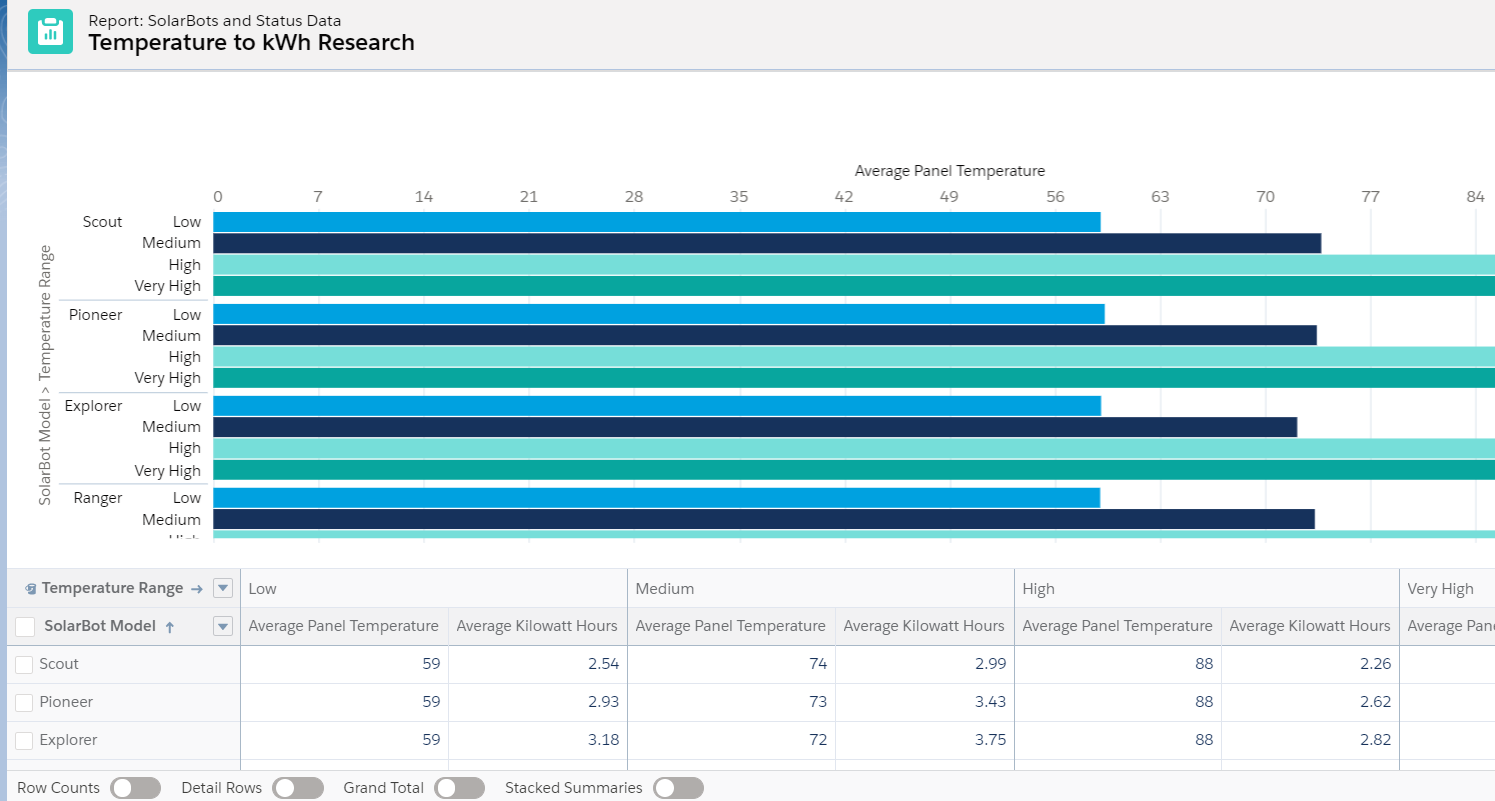Enable the Row Counts toggle
Image resolution: width=1495 pixels, height=801 pixels.
coord(135,788)
